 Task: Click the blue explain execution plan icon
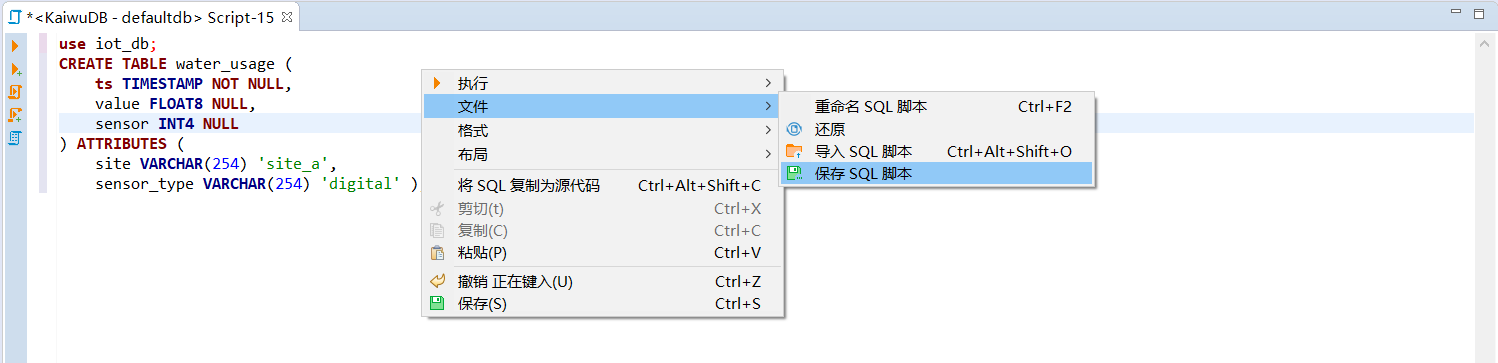pos(15,138)
